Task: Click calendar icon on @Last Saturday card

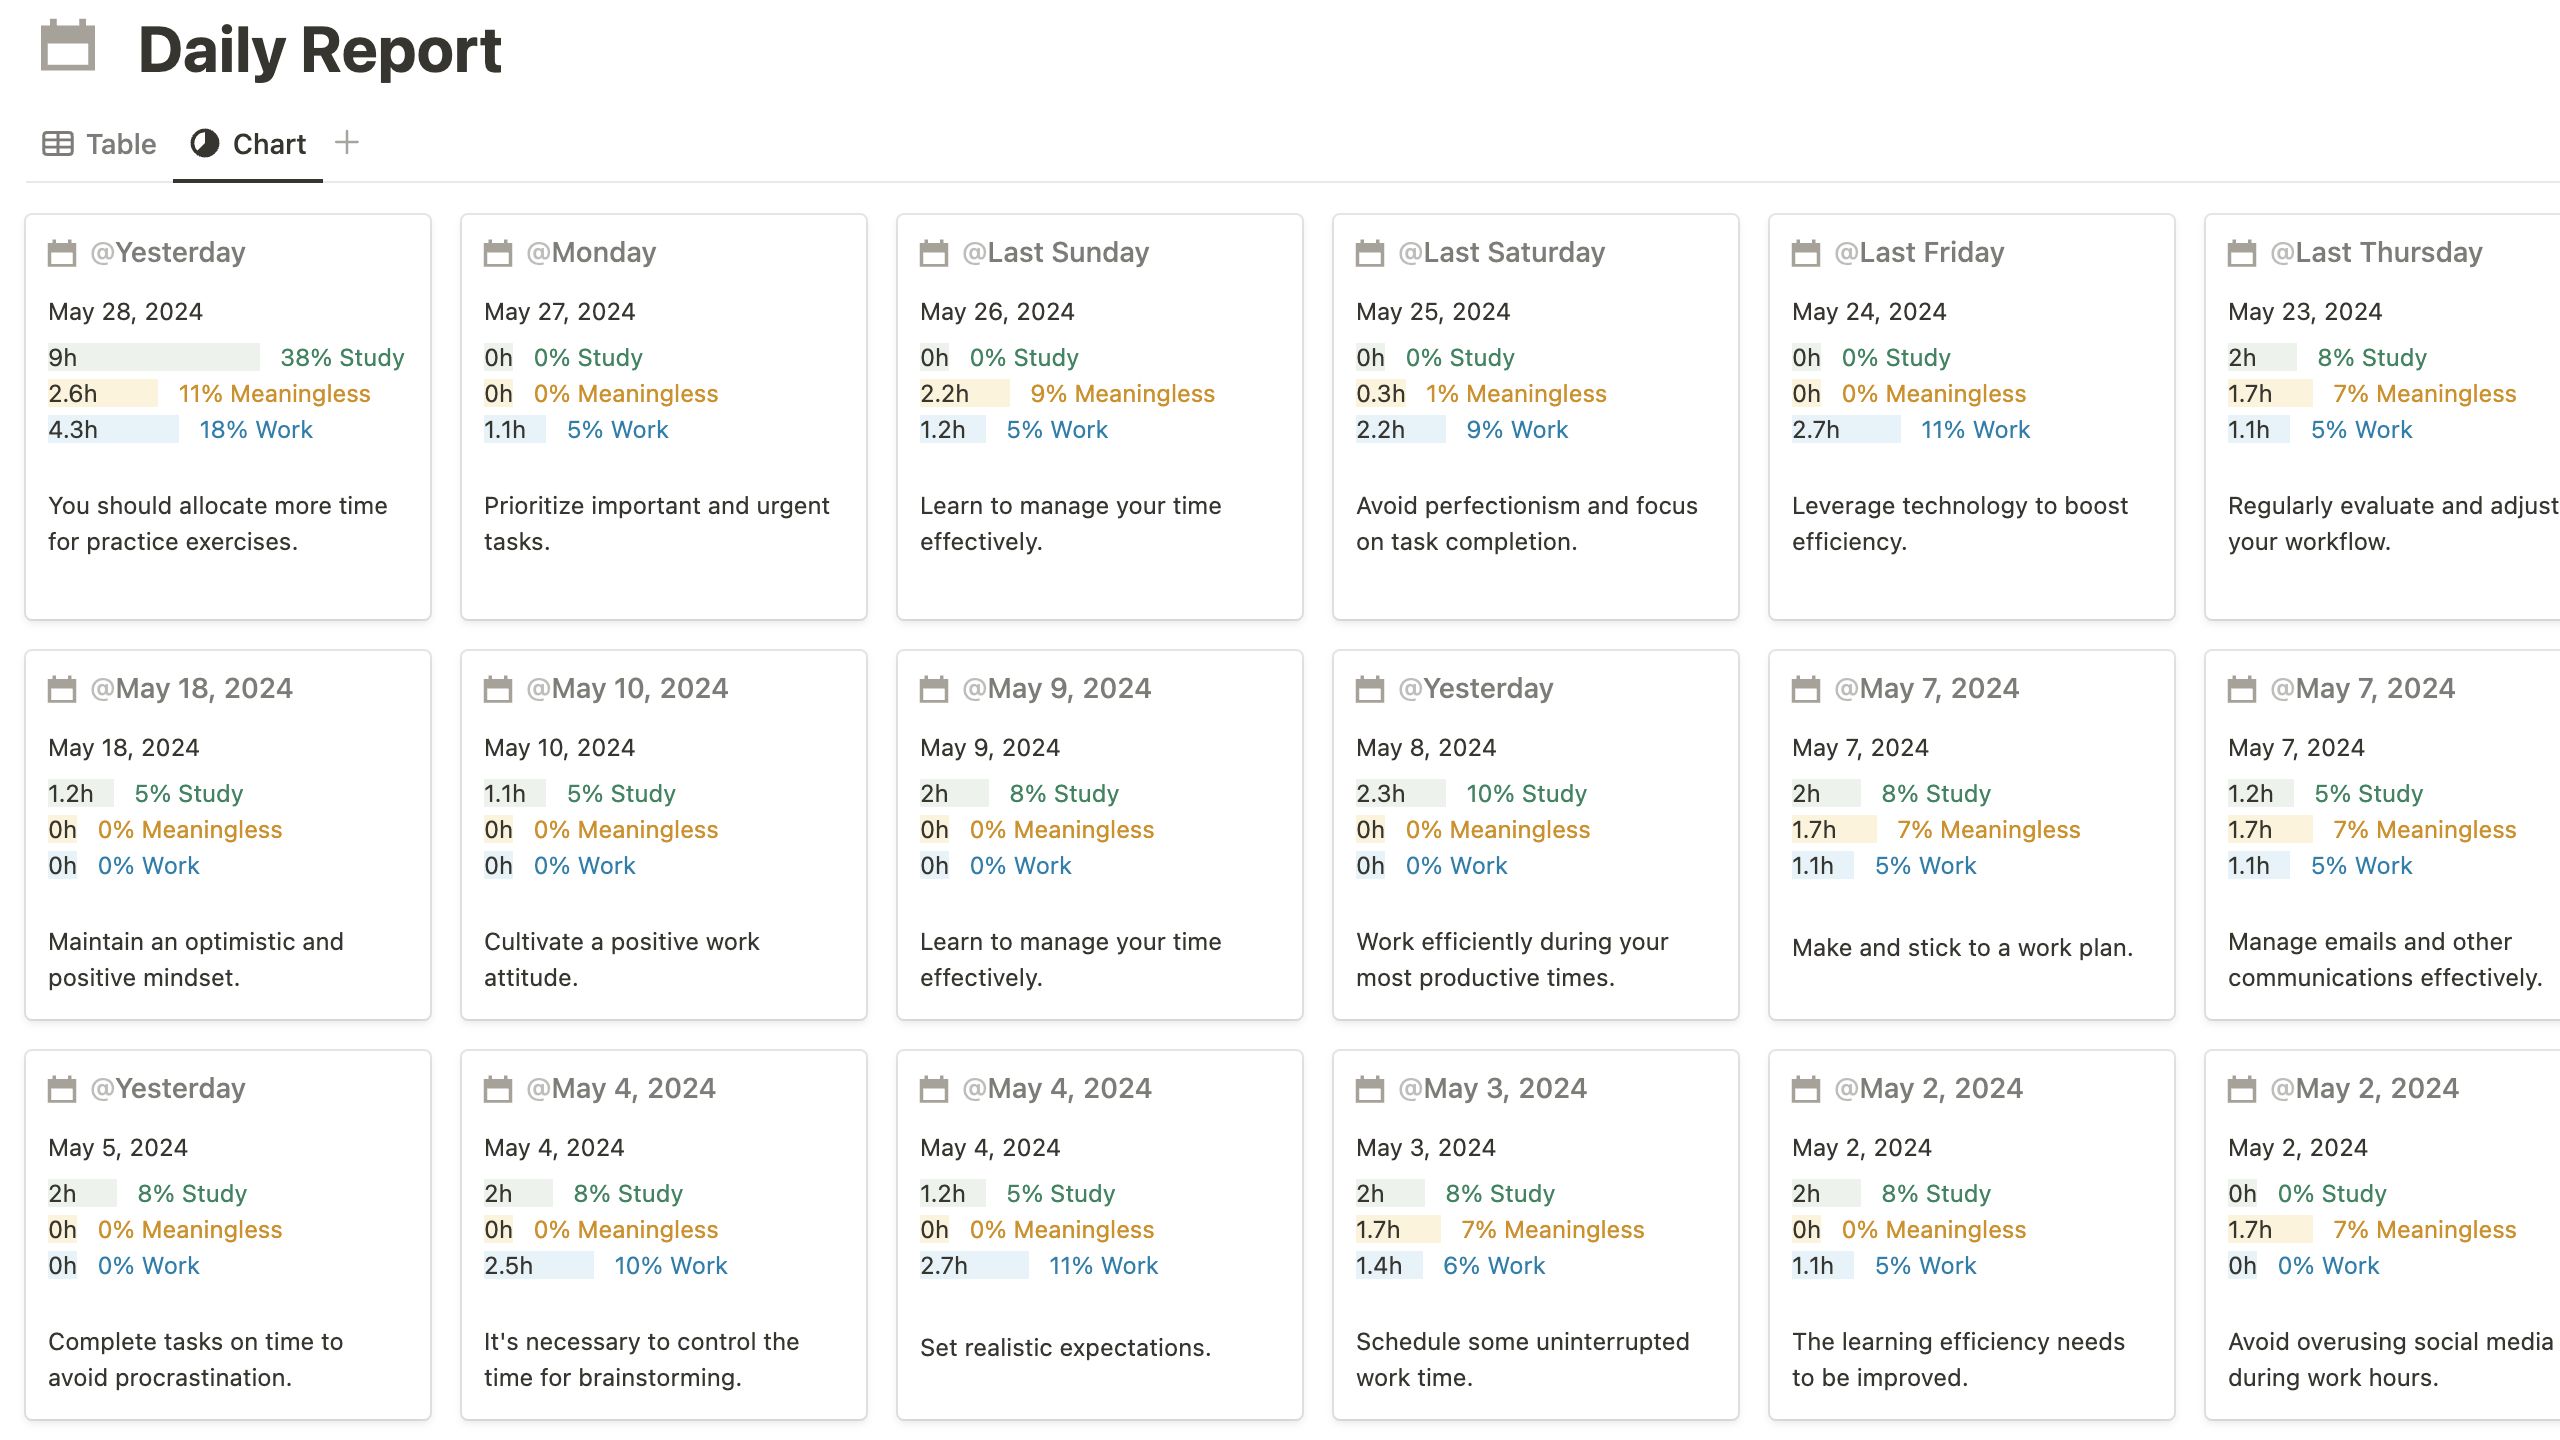Action: [1370, 253]
